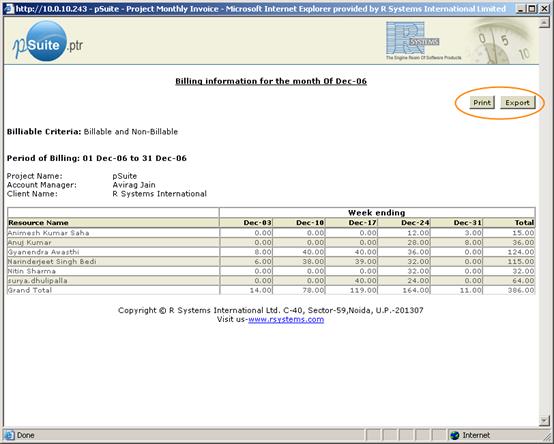The width and height of the screenshot is (554, 444).
Task: Click the Grand Total row label
Action: coord(30,290)
